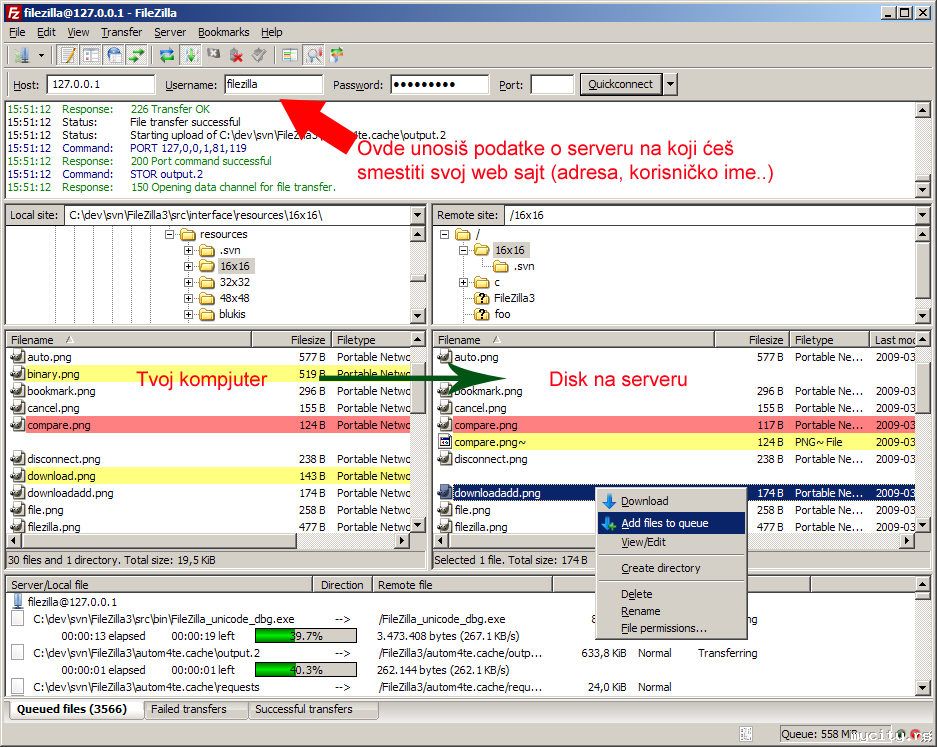Collapse the resources folder in local tree
This screenshot has height=747, width=937.
[170, 234]
